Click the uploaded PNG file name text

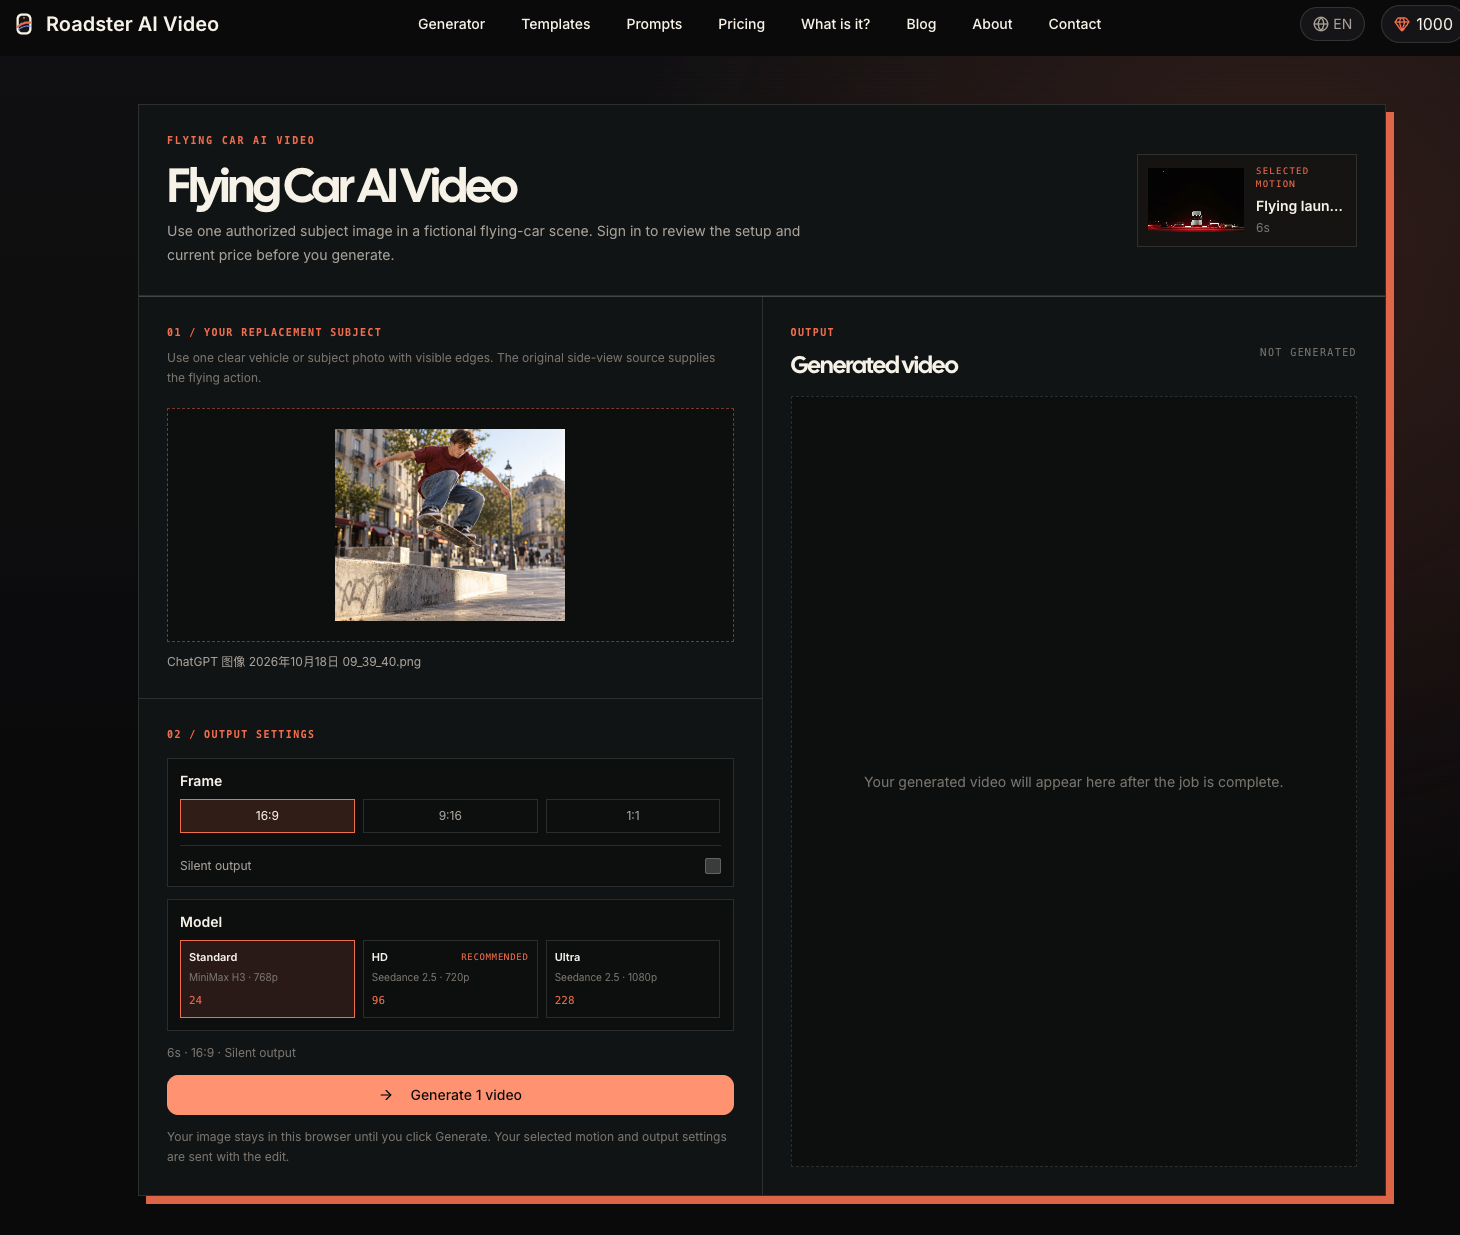(294, 662)
